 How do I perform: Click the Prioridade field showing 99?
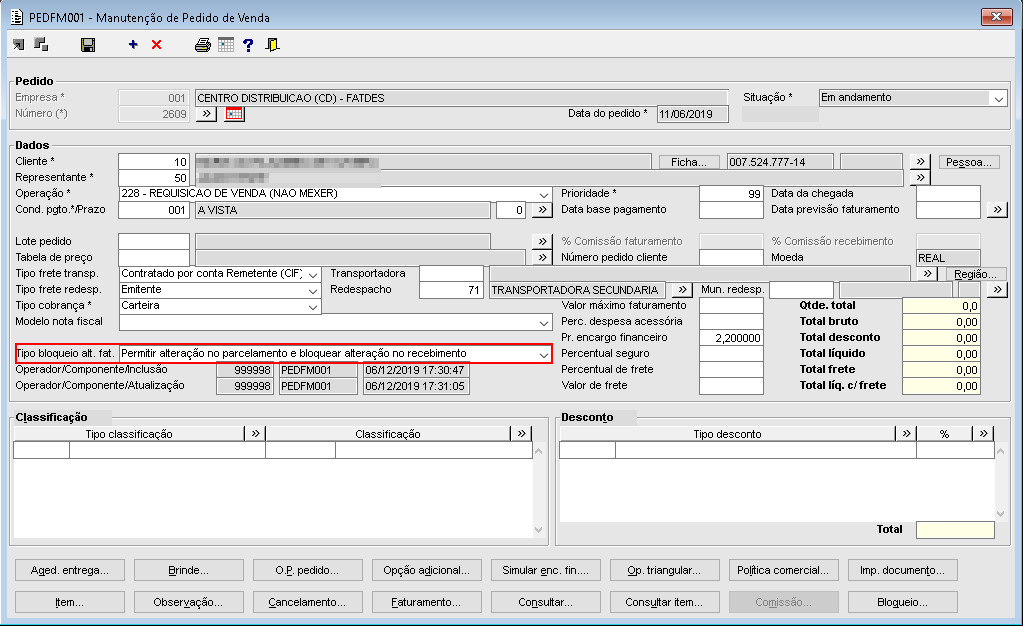(731, 194)
